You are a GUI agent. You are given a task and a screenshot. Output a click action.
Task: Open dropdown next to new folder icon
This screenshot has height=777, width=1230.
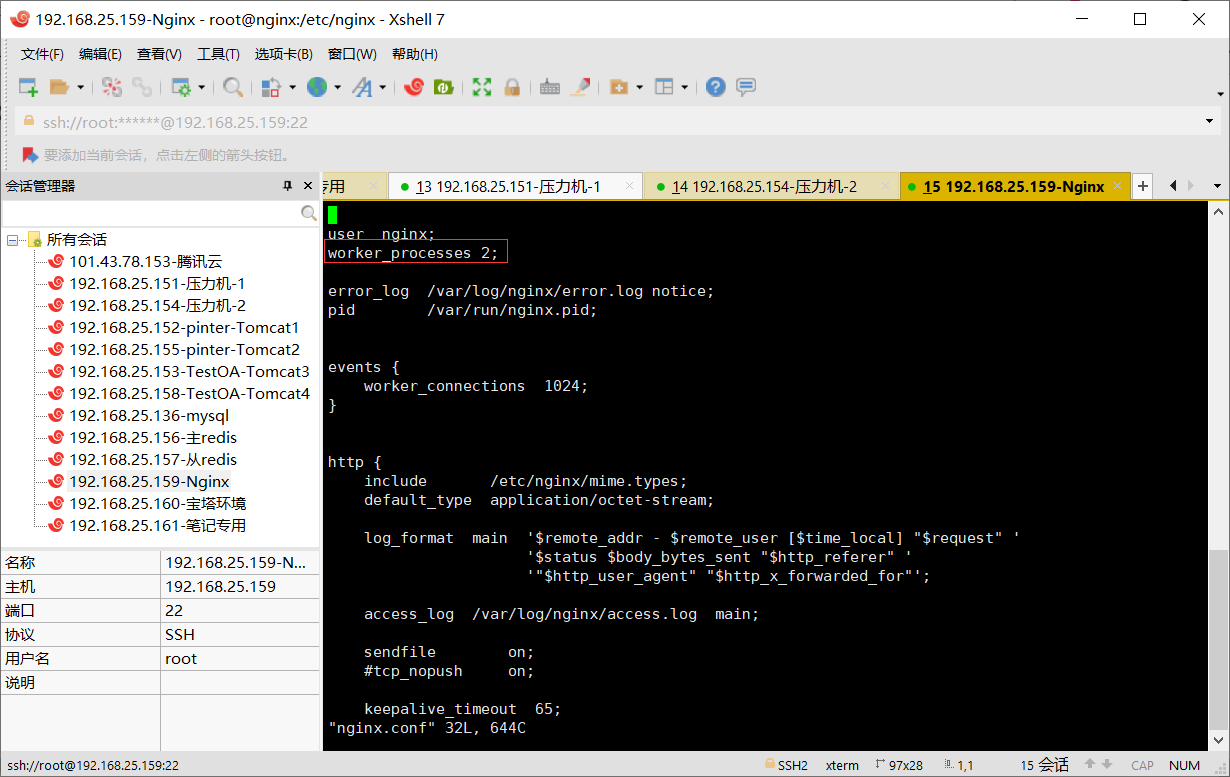coord(638,88)
